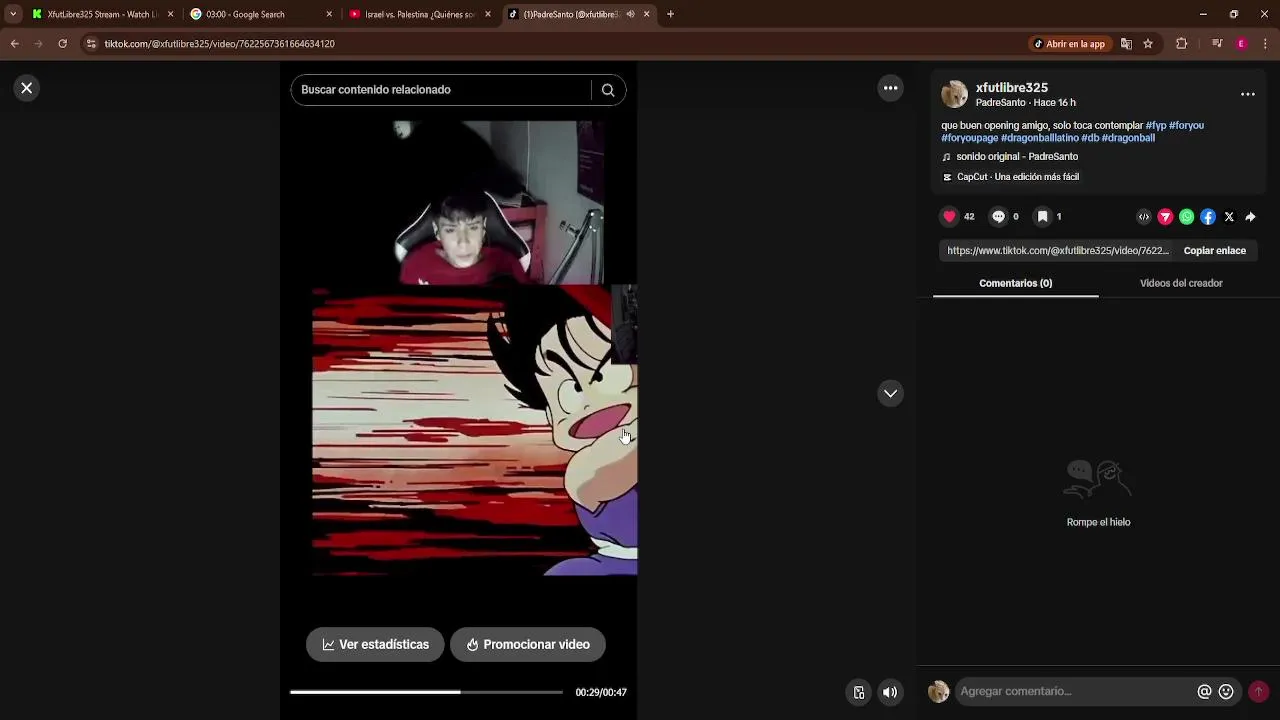The width and height of the screenshot is (1280, 720).
Task: Go forward in browser history
Action: [38, 44]
